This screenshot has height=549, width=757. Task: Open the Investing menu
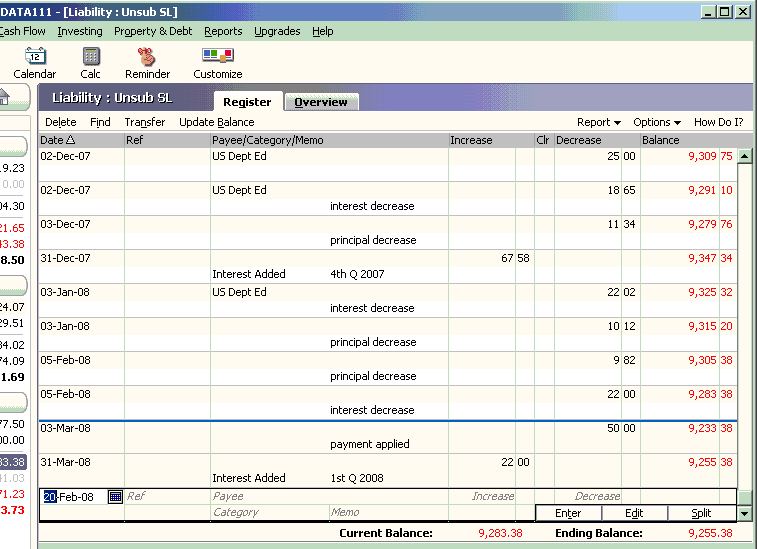pyautogui.click(x=80, y=31)
